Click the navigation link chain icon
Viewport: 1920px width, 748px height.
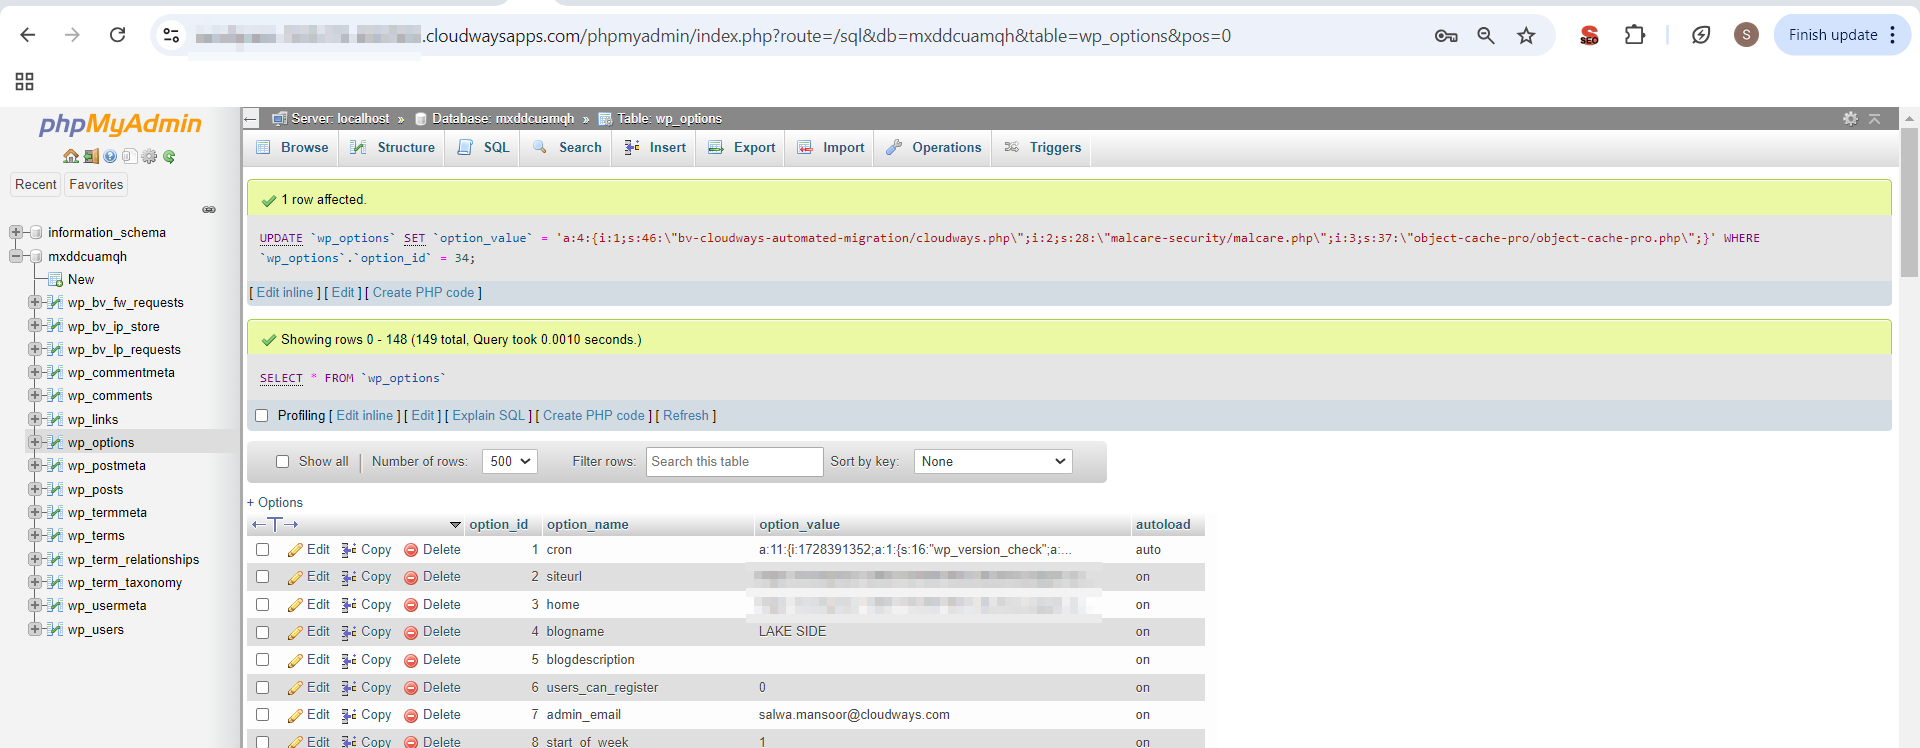209,210
